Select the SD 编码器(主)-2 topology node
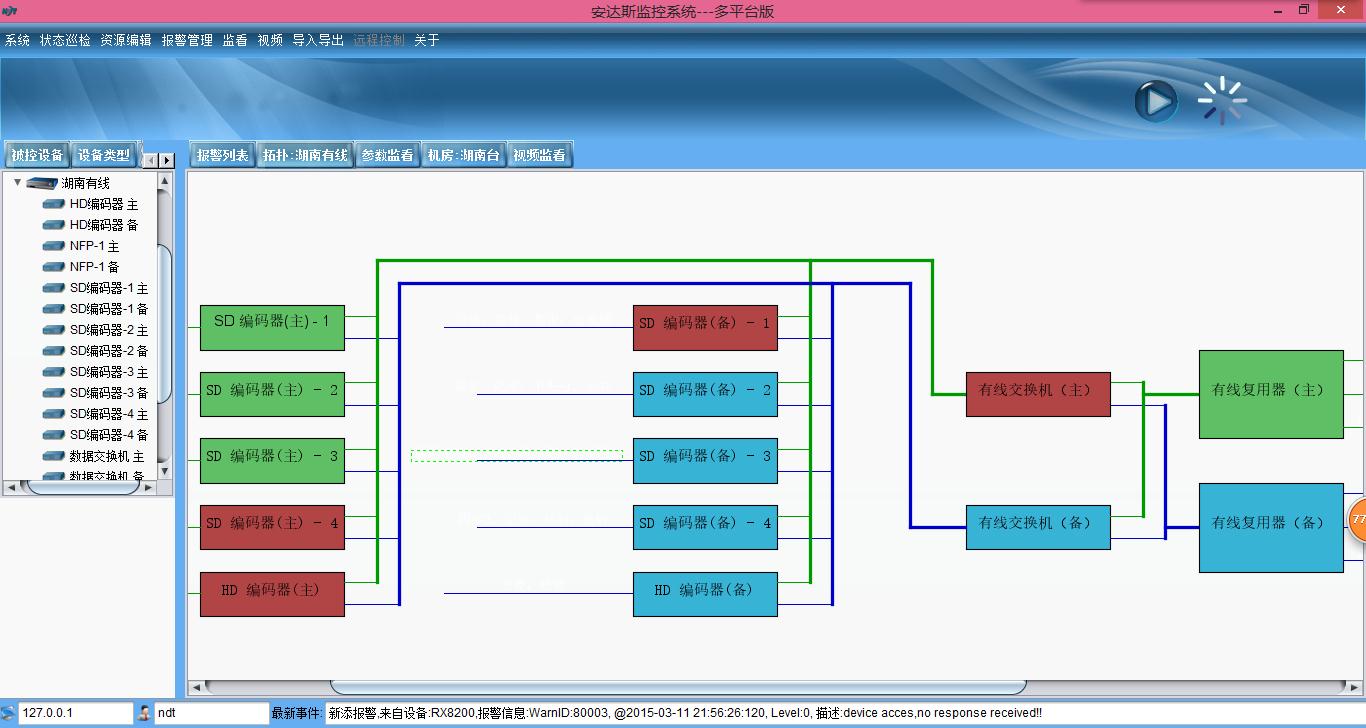 click(272, 394)
